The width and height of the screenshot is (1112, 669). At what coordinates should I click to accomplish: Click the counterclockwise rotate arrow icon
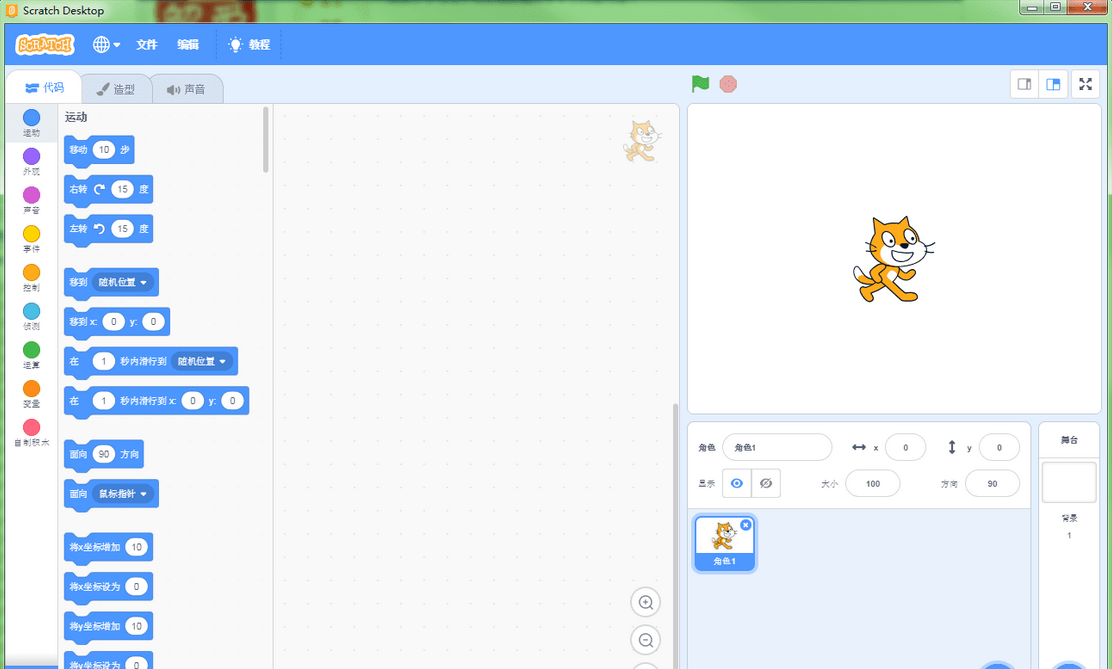click(x=99, y=229)
